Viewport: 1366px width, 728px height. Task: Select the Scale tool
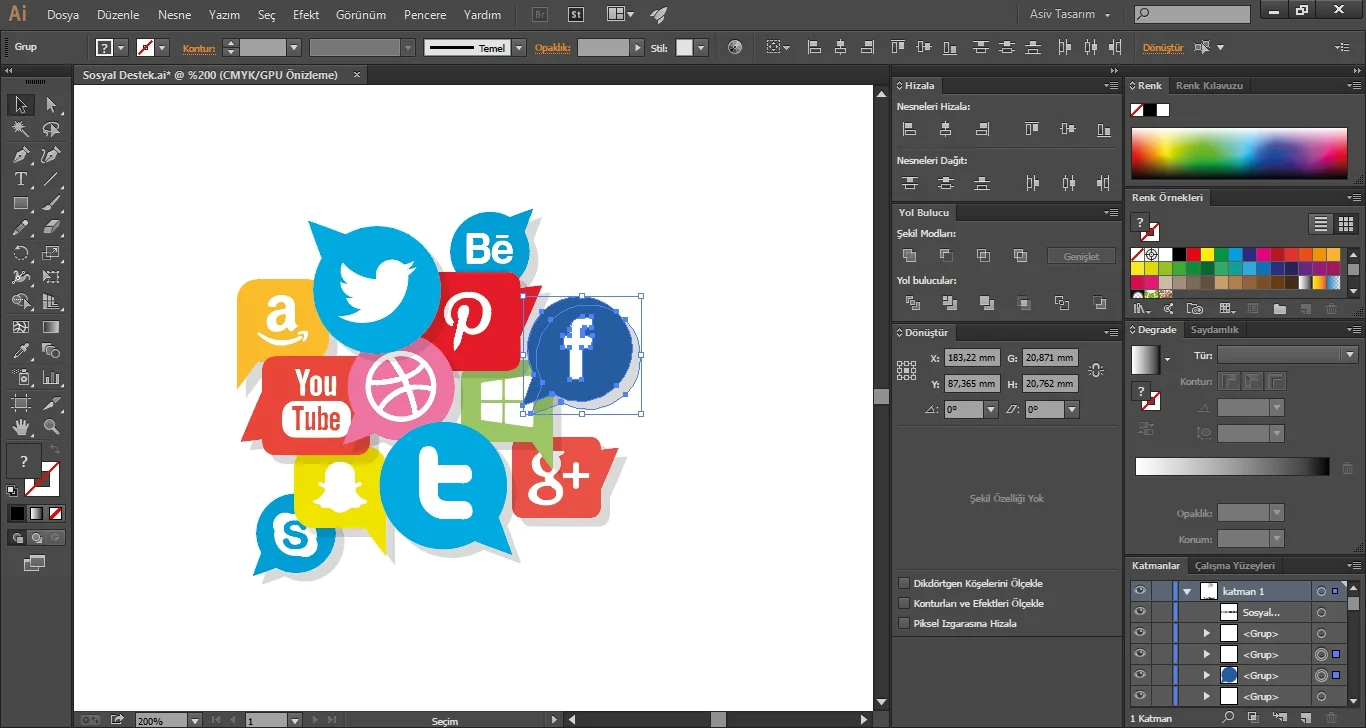tap(51, 253)
